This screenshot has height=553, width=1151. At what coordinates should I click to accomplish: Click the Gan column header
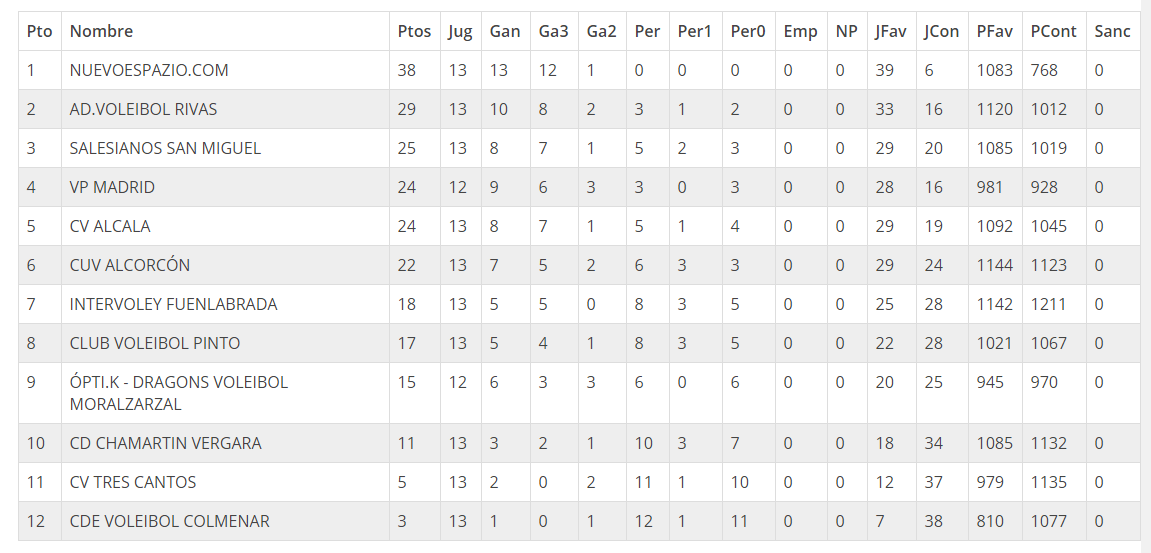[x=505, y=32]
